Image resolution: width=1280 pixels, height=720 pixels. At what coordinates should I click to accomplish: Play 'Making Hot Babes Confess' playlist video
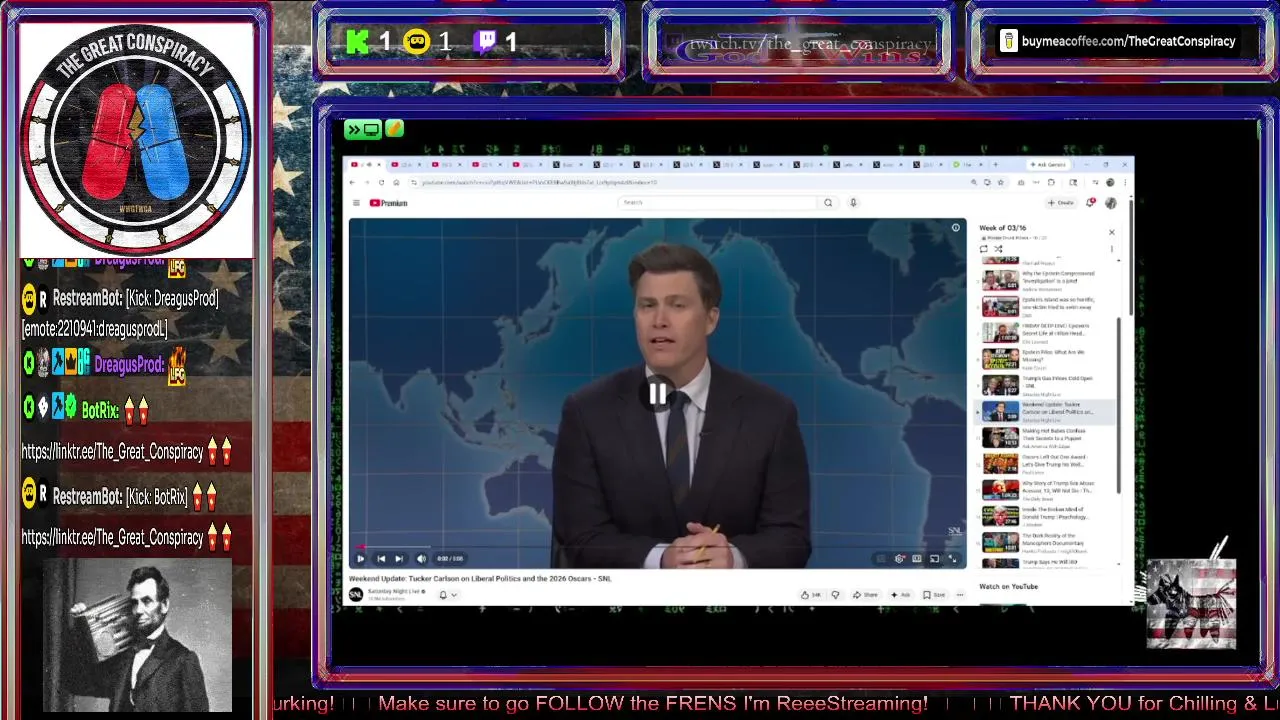(x=1046, y=437)
